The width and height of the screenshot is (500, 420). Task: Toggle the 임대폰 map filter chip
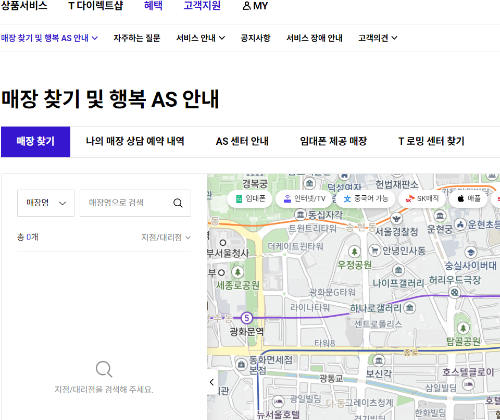click(x=250, y=199)
